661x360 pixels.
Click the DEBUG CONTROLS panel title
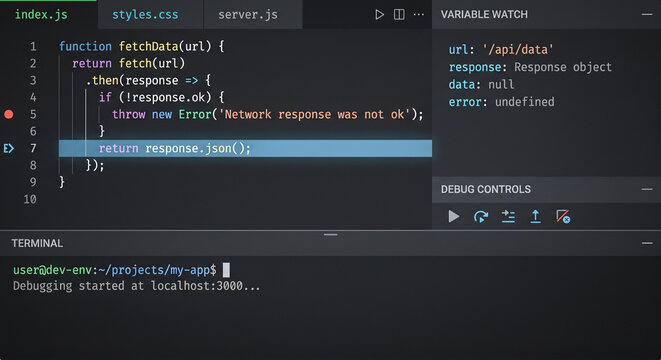pos(486,189)
